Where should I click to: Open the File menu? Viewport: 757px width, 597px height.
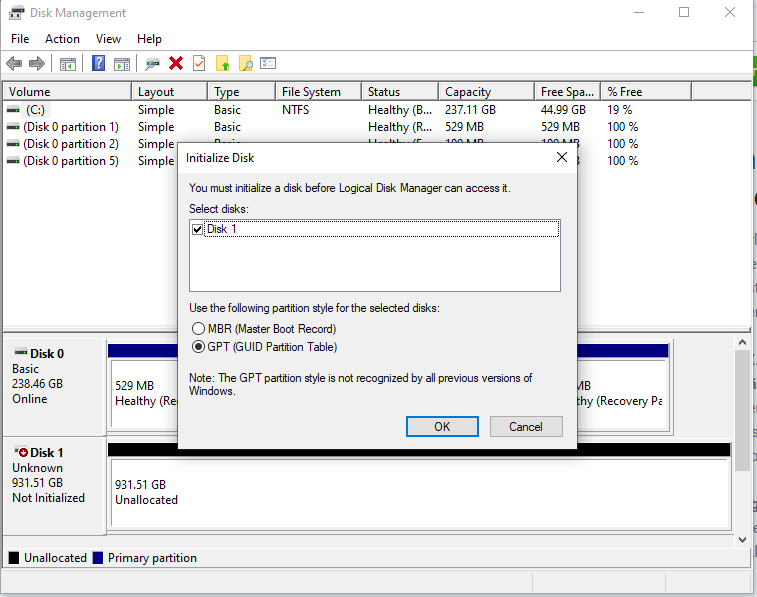pyautogui.click(x=20, y=39)
